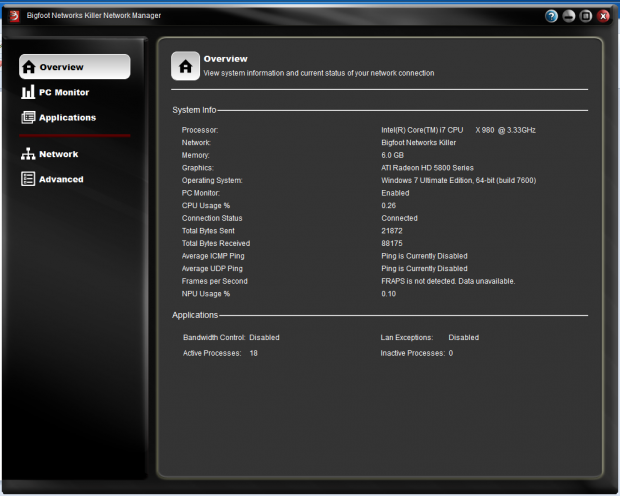This screenshot has width=620, height=496.
Task: Click the System Info section header
Action: tap(194, 110)
